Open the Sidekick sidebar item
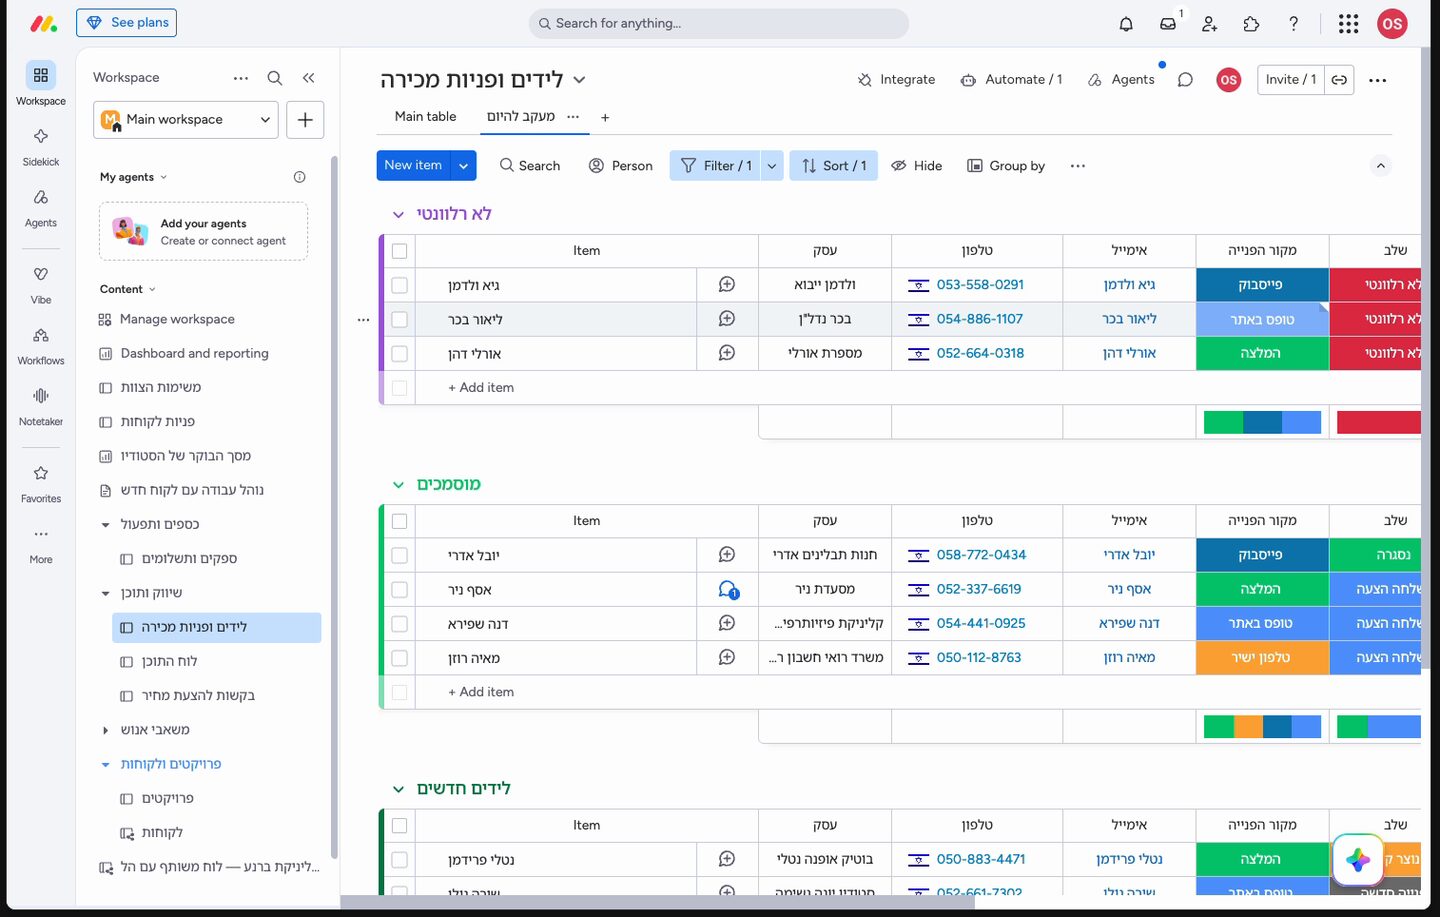Screen dimensions: 1440x917 click(x=41, y=146)
